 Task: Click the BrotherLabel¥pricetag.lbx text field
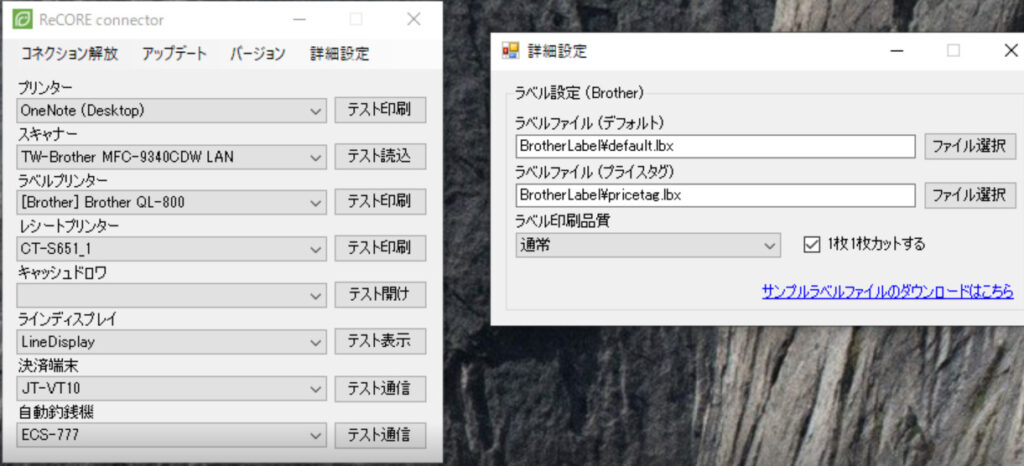[715, 195]
